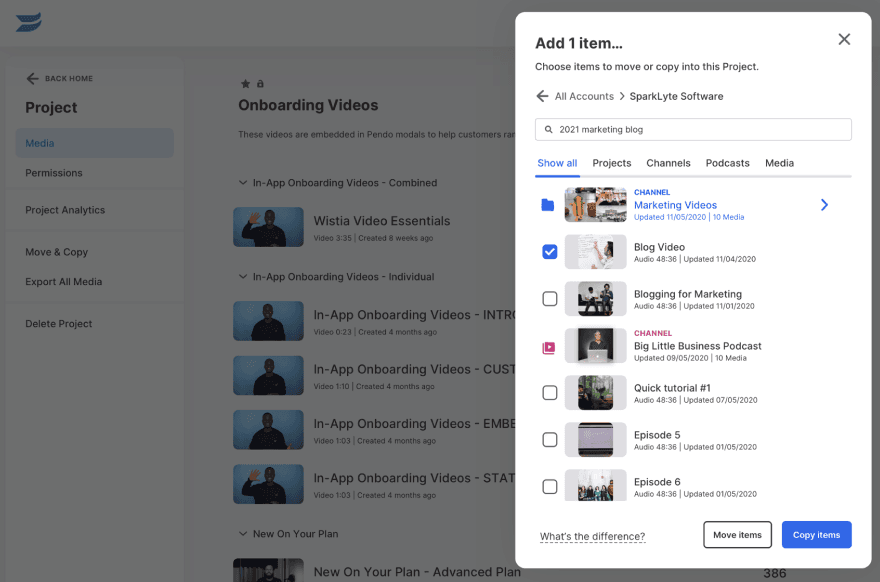
Task: Click the Quick tutorial #1 thumbnail
Action: [595, 392]
